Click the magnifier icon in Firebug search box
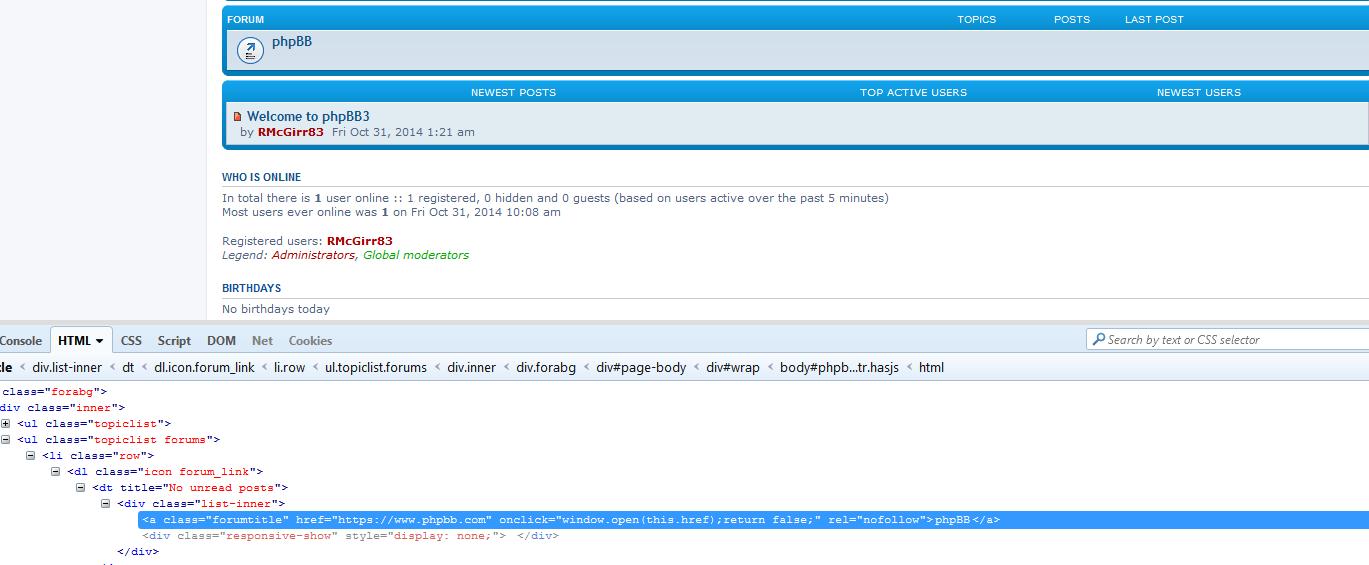 (1098, 339)
